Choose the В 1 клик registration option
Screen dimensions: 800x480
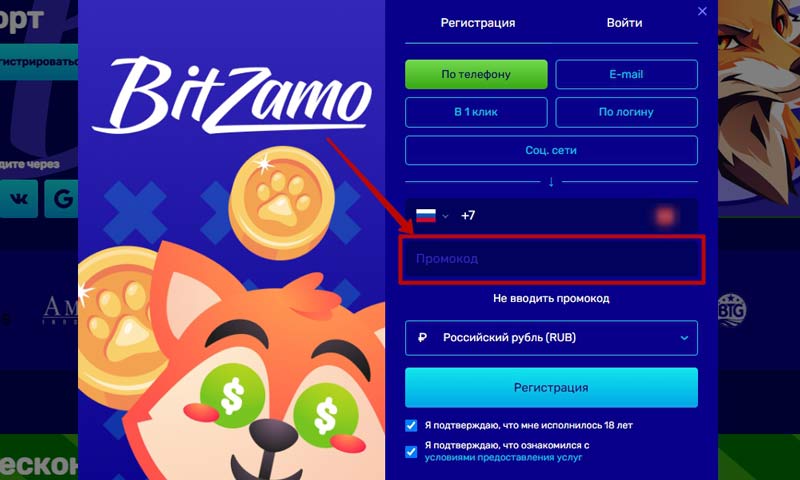click(476, 112)
